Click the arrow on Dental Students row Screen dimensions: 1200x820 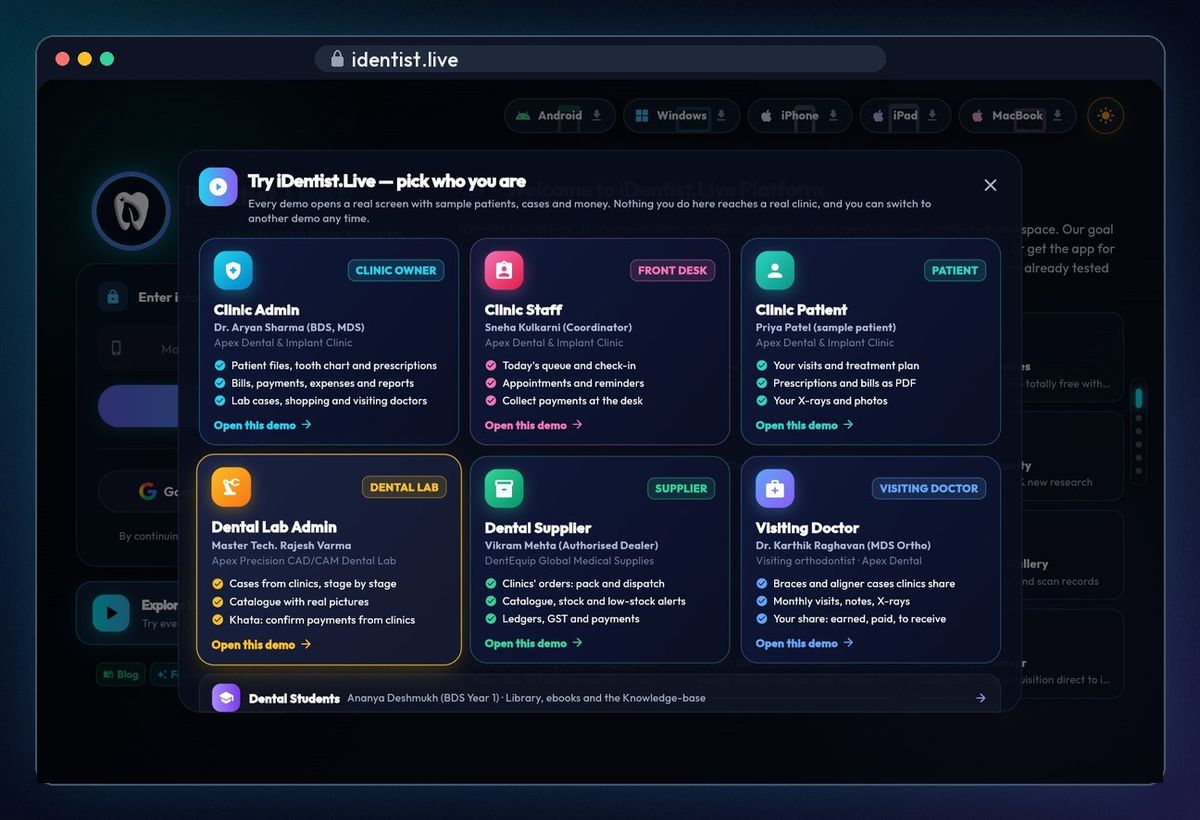pos(981,698)
